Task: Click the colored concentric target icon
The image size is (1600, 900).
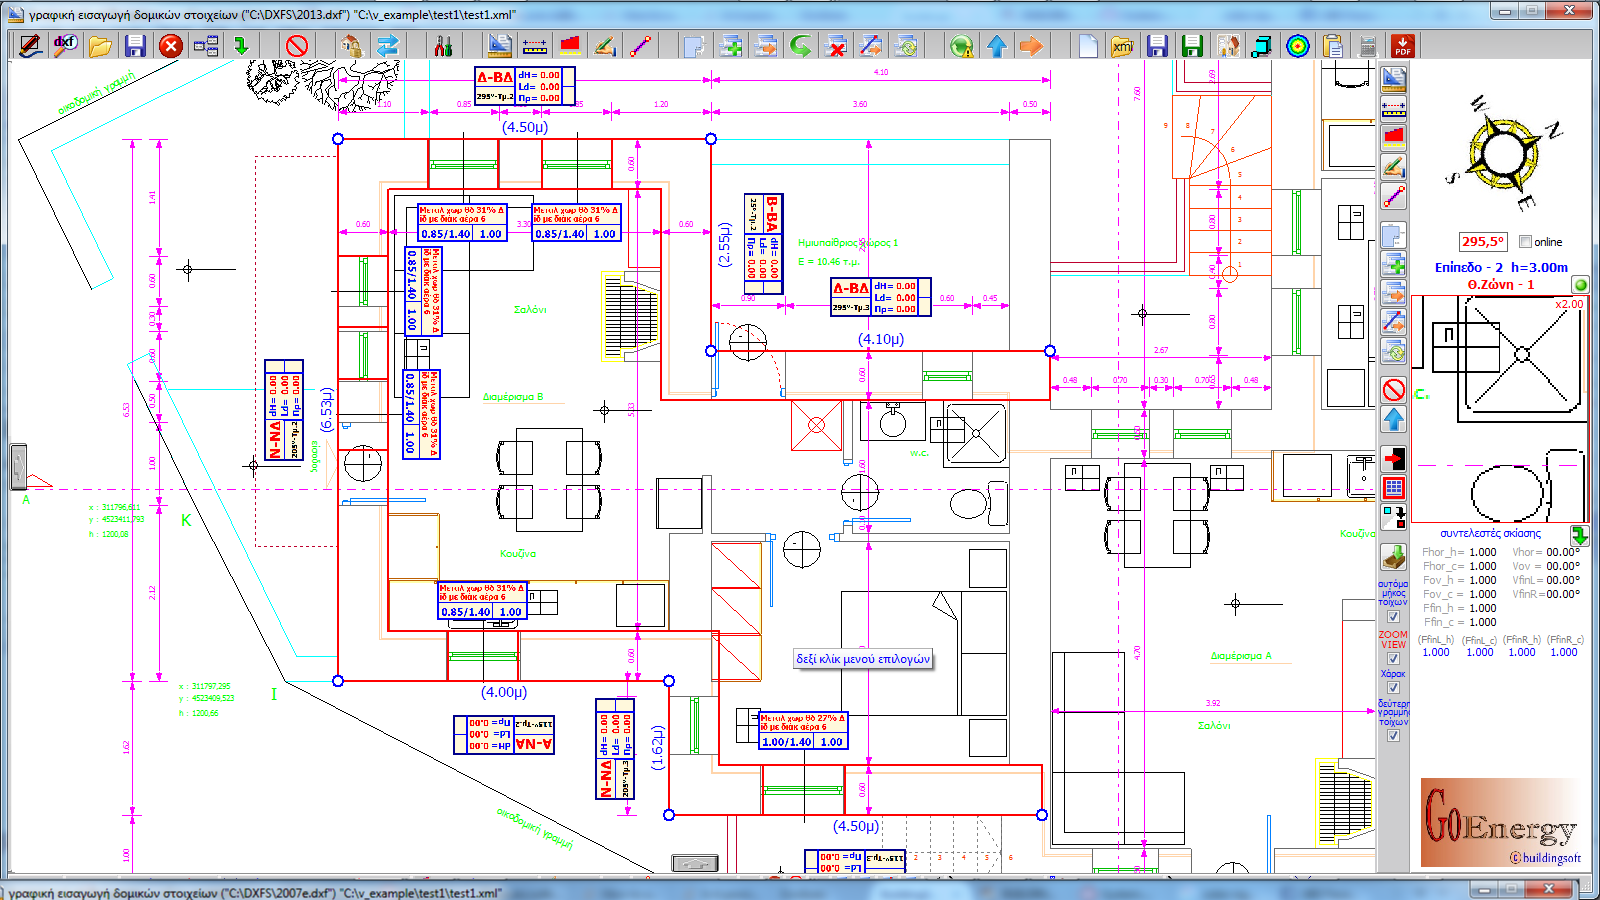Action: 1297,46
